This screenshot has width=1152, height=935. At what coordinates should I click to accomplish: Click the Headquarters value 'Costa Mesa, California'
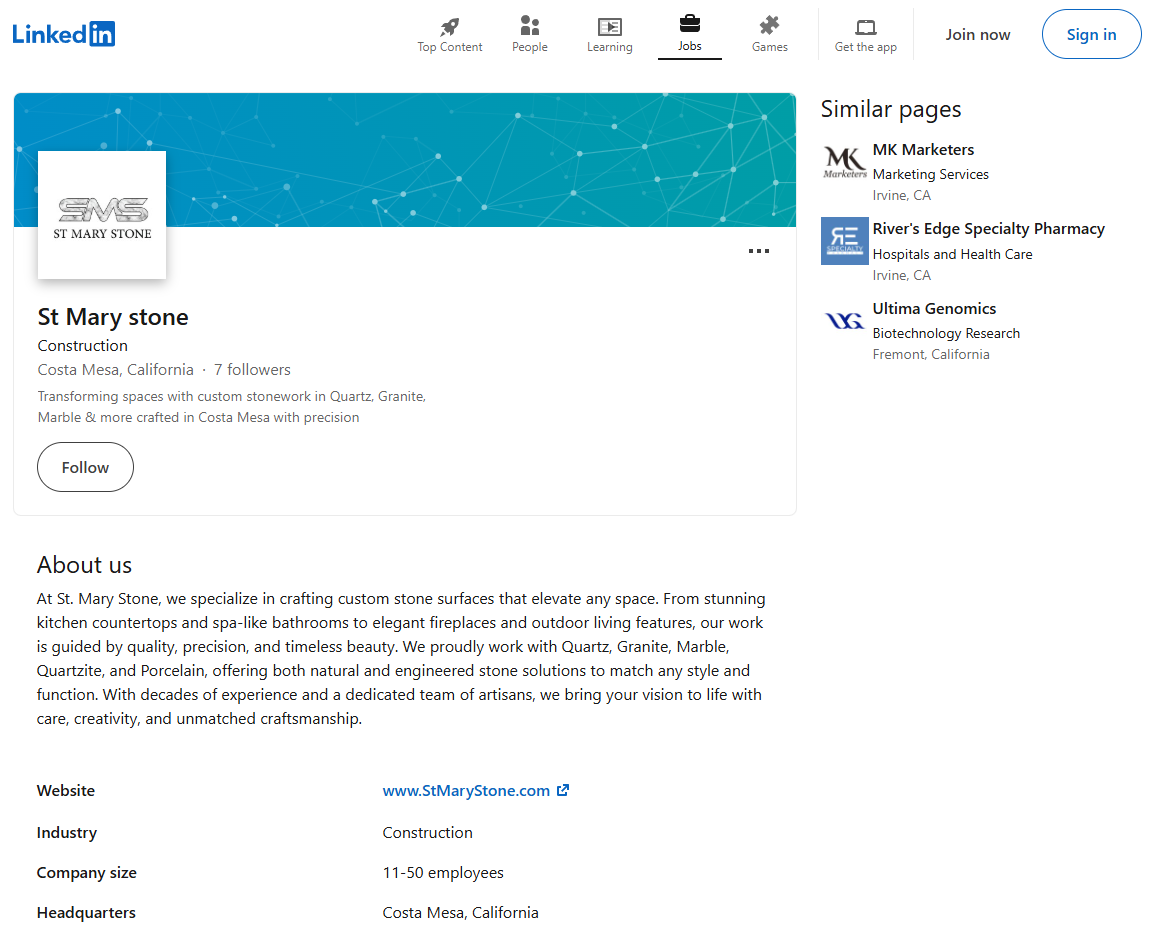pyautogui.click(x=461, y=912)
